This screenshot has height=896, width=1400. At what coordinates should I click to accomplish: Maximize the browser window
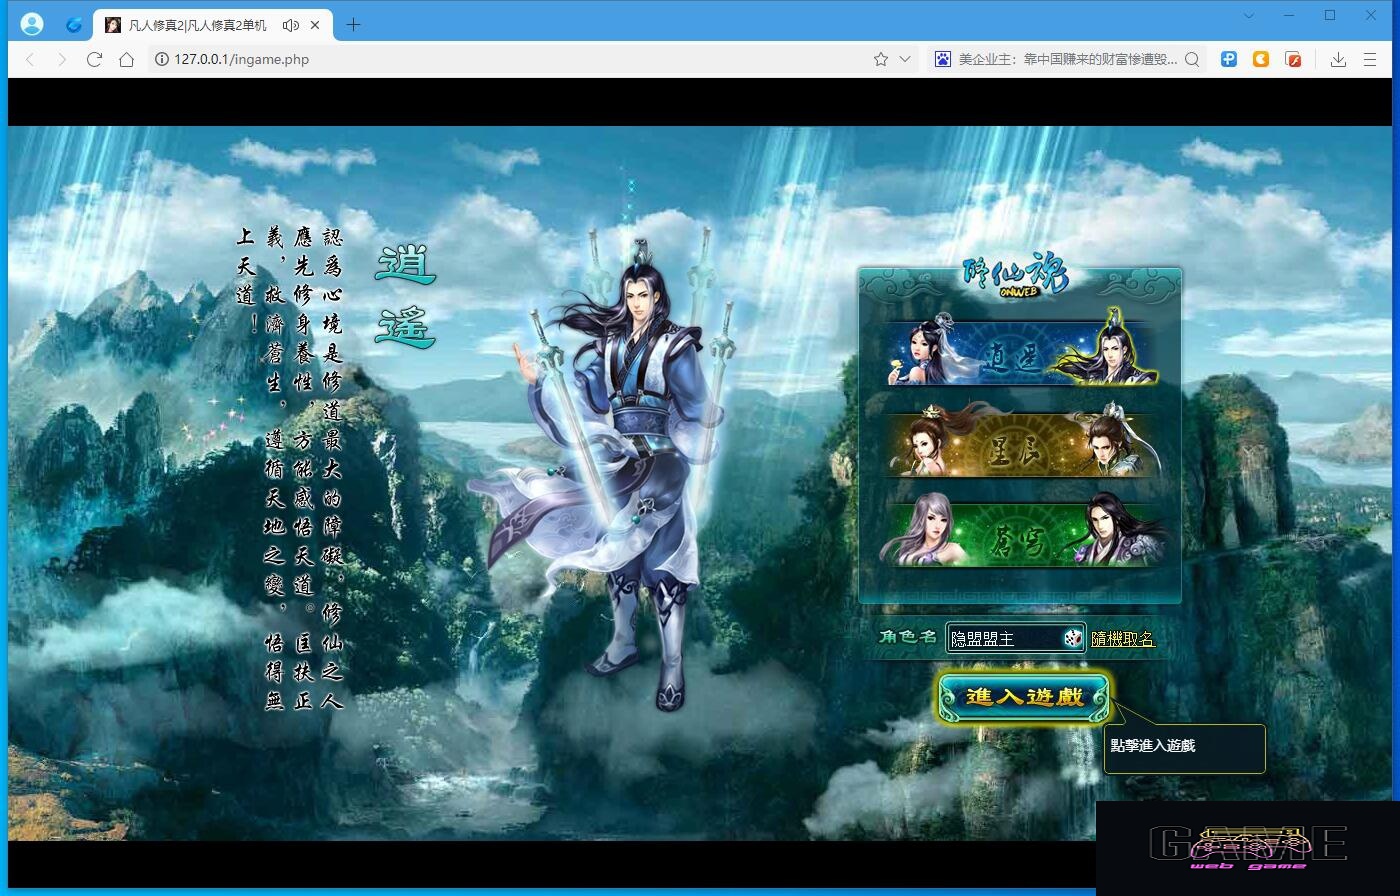(x=1330, y=15)
